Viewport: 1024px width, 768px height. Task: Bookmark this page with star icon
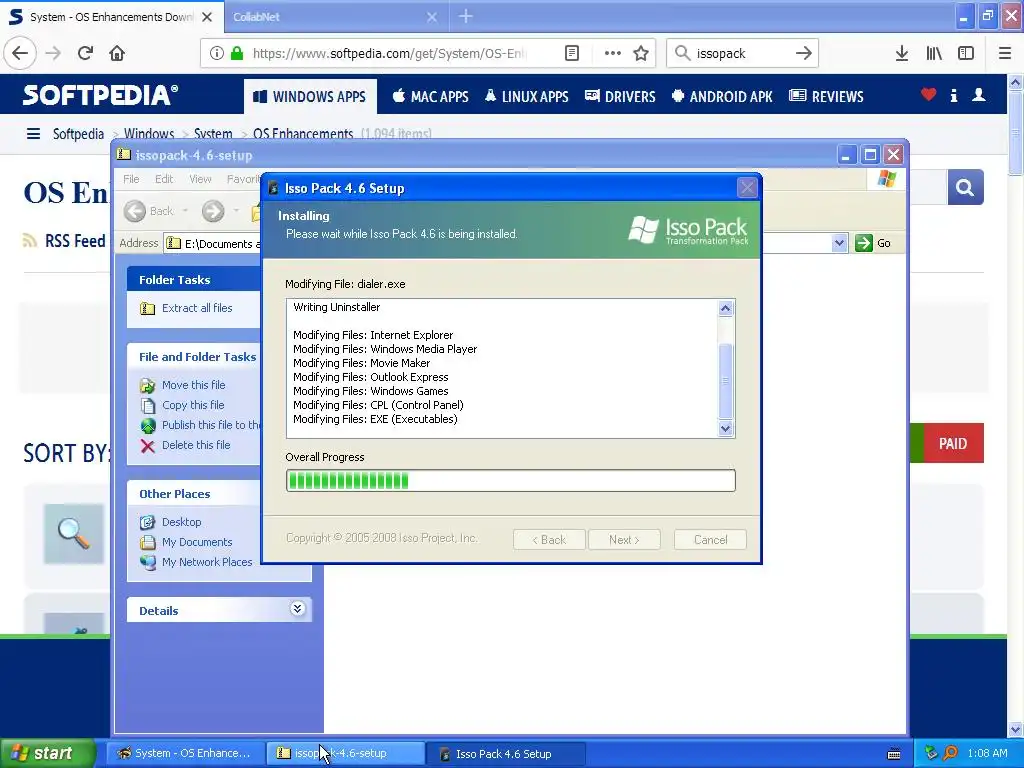click(x=641, y=53)
